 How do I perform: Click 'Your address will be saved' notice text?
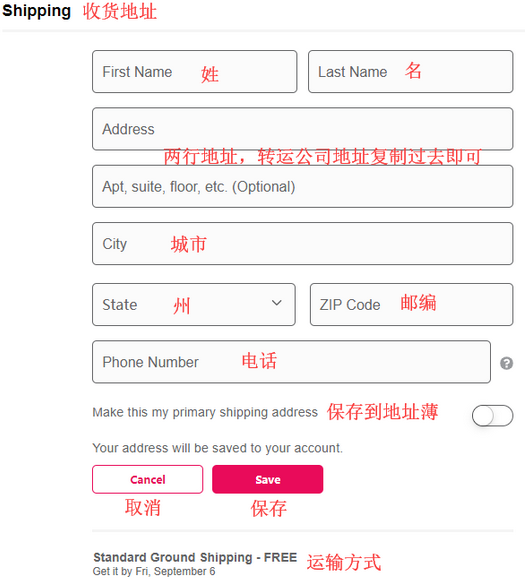(217, 448)
